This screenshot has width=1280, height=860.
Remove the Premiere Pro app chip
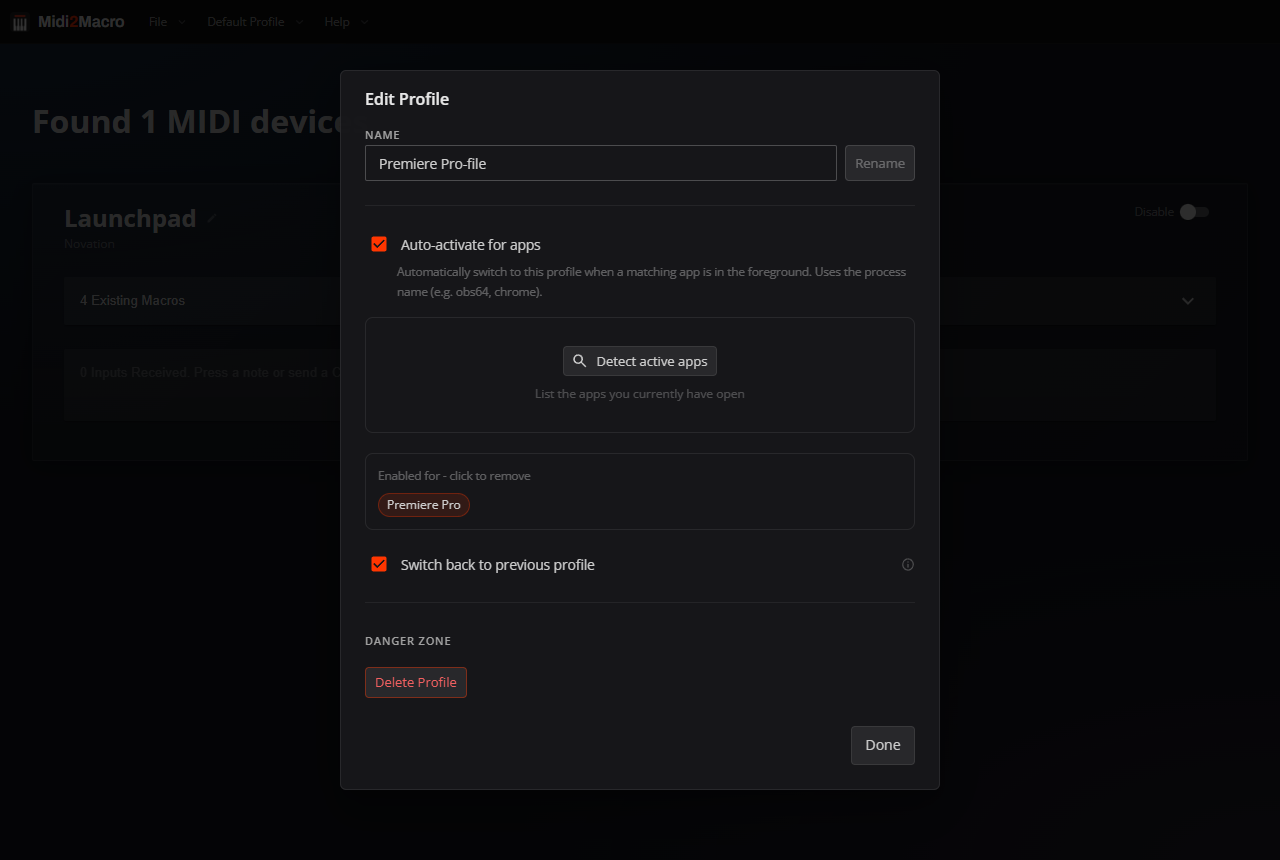click(x=424, y=505)
